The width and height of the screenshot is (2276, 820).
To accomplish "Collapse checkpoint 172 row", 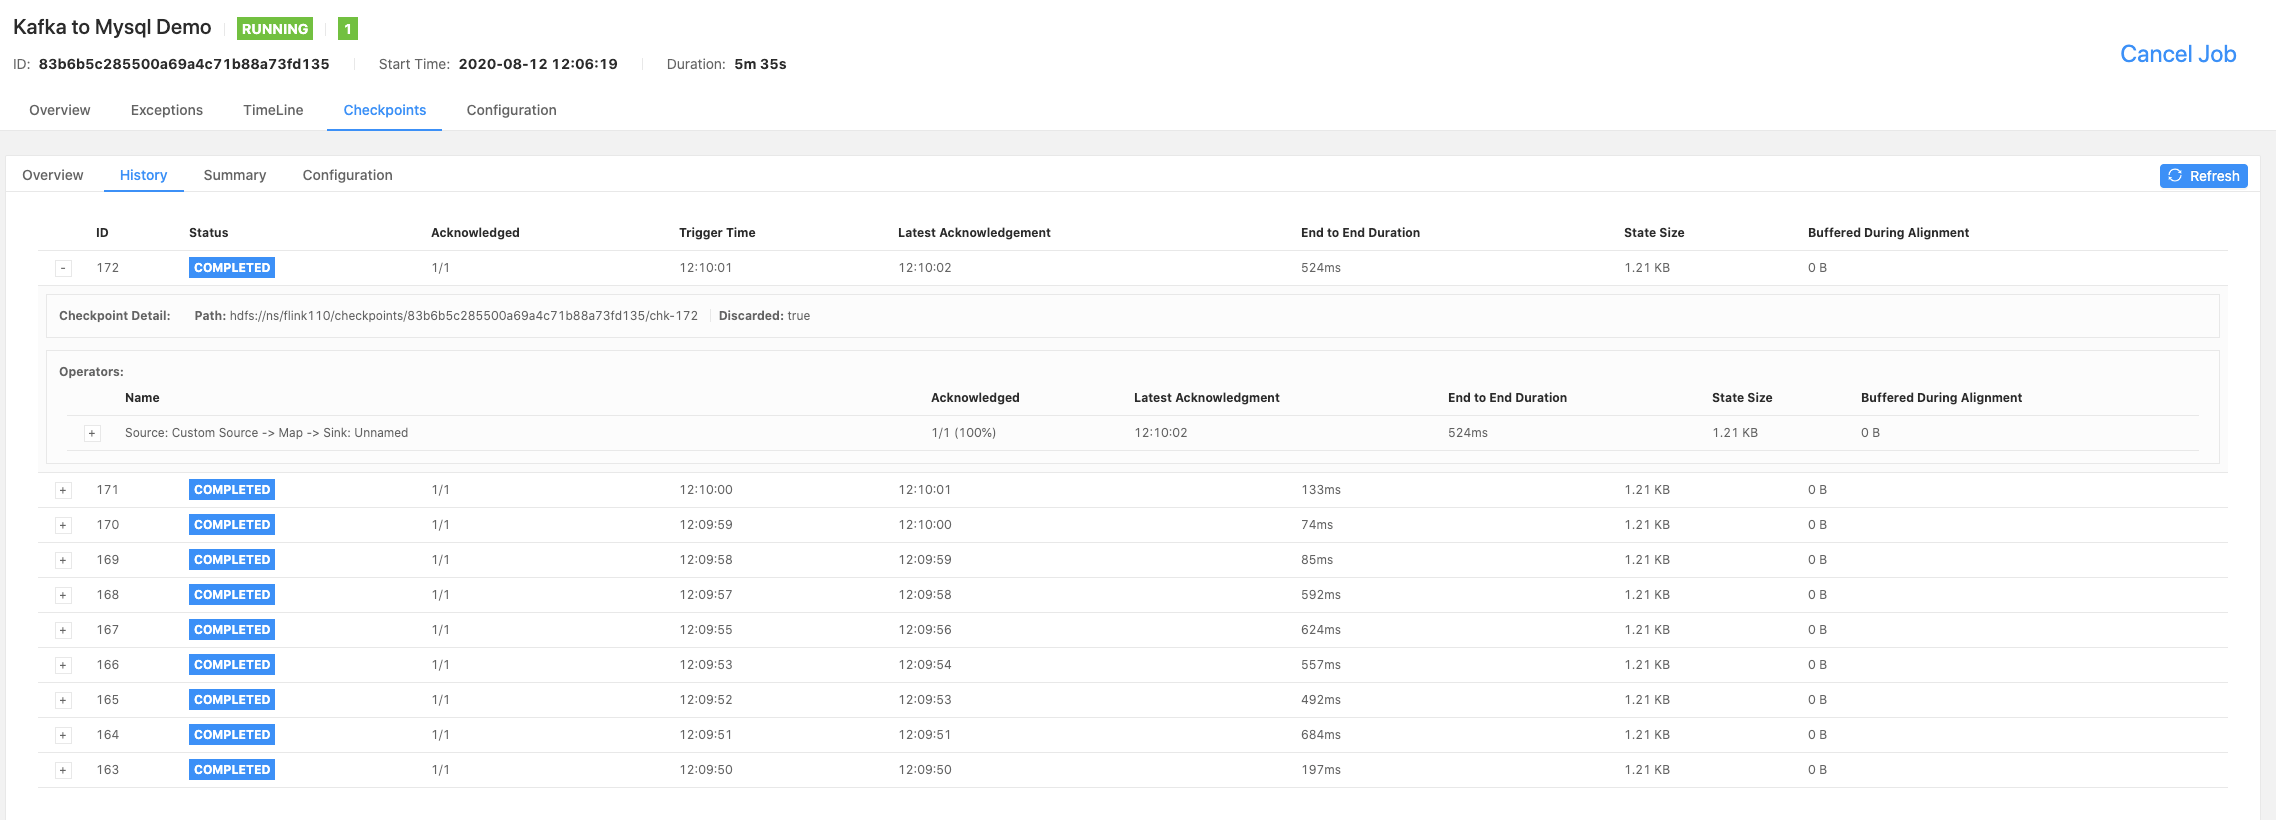I will tap(63, 268).
